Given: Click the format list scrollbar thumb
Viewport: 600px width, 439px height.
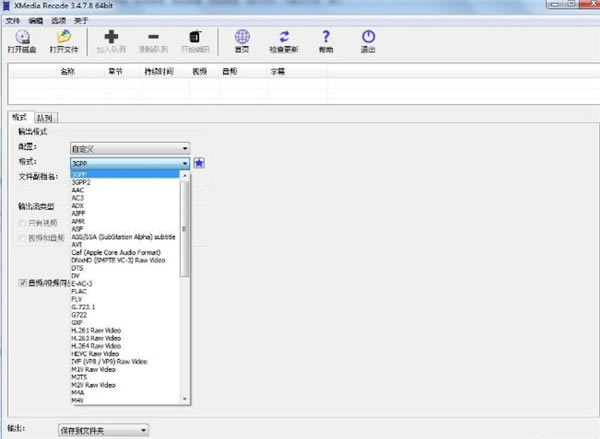Looking at the screenshot, I should click(x=185, y=228).
